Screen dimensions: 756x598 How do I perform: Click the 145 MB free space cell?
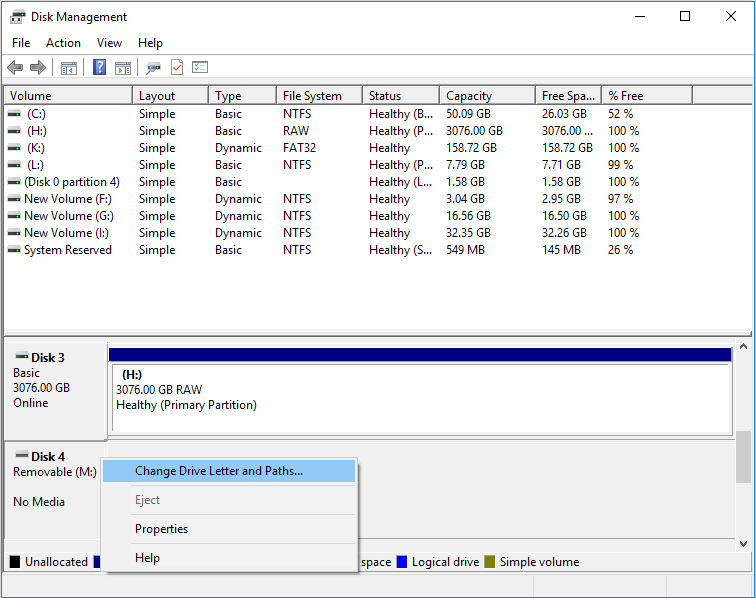click(561, 250)
